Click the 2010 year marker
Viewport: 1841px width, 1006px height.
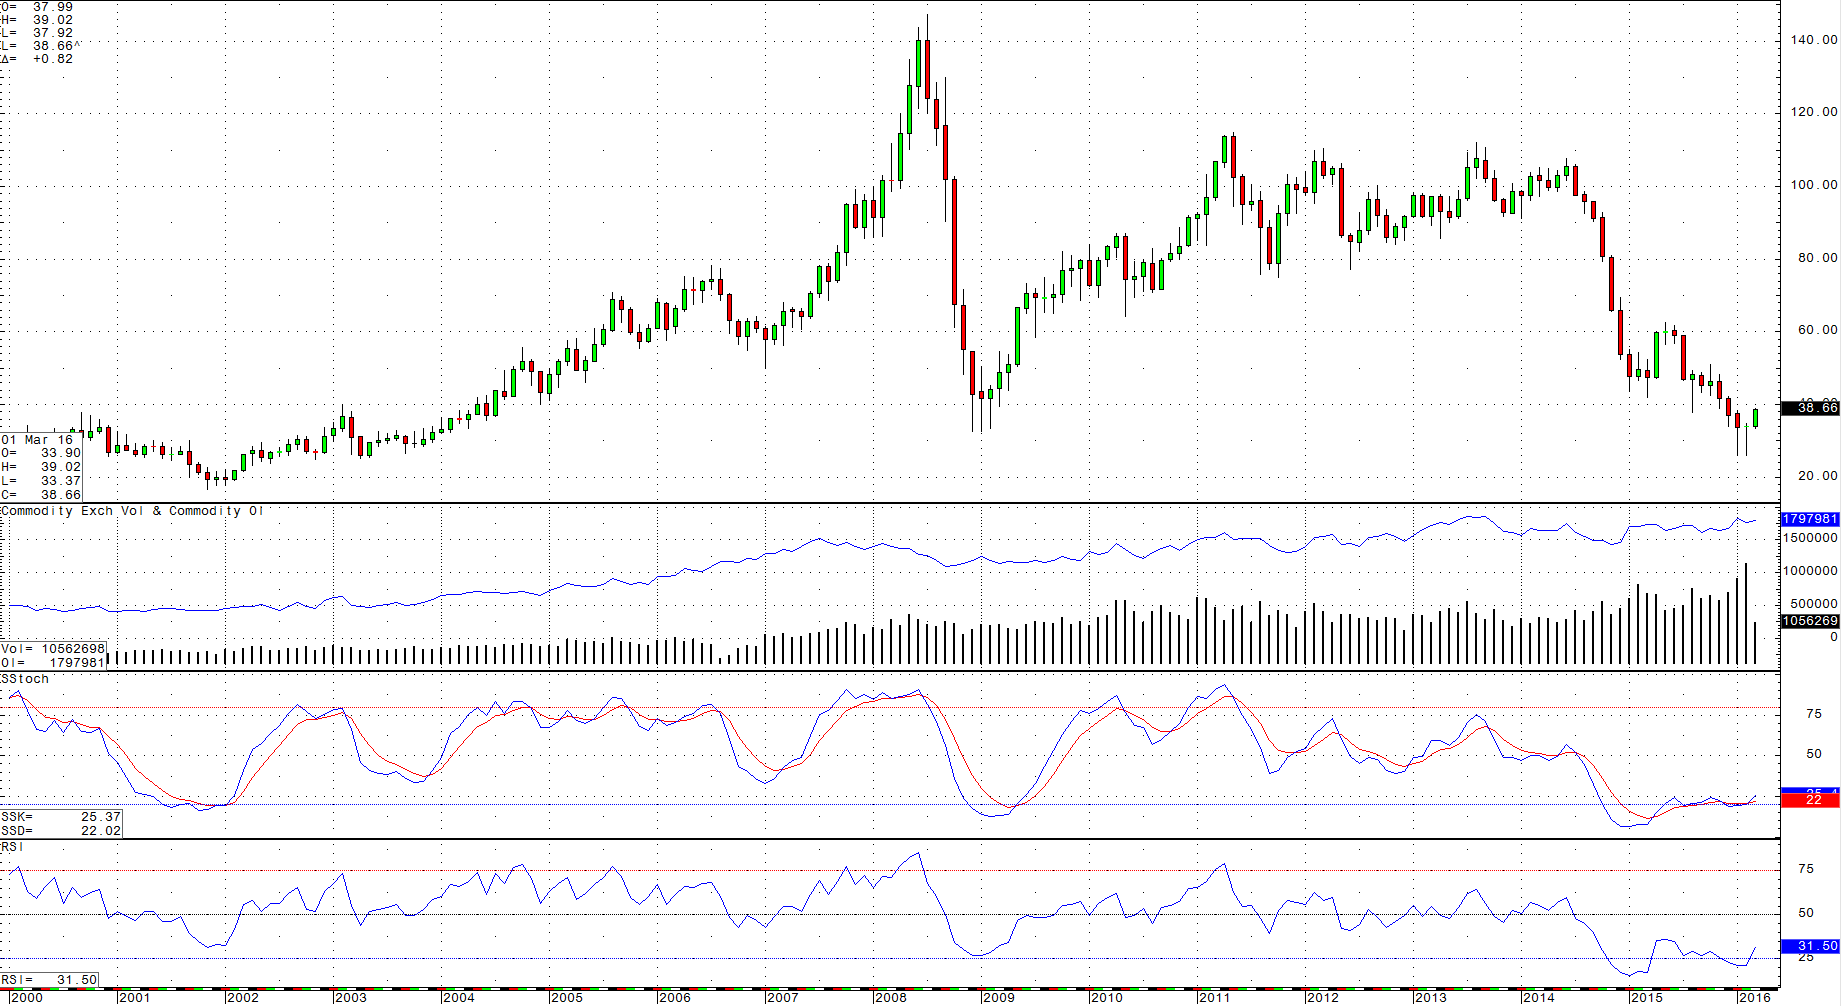point(1106,997)
